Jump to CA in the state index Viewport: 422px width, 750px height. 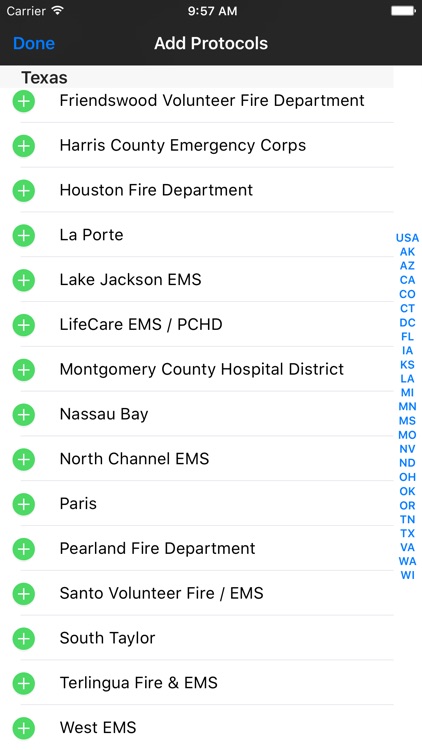(x=407, y=280)
